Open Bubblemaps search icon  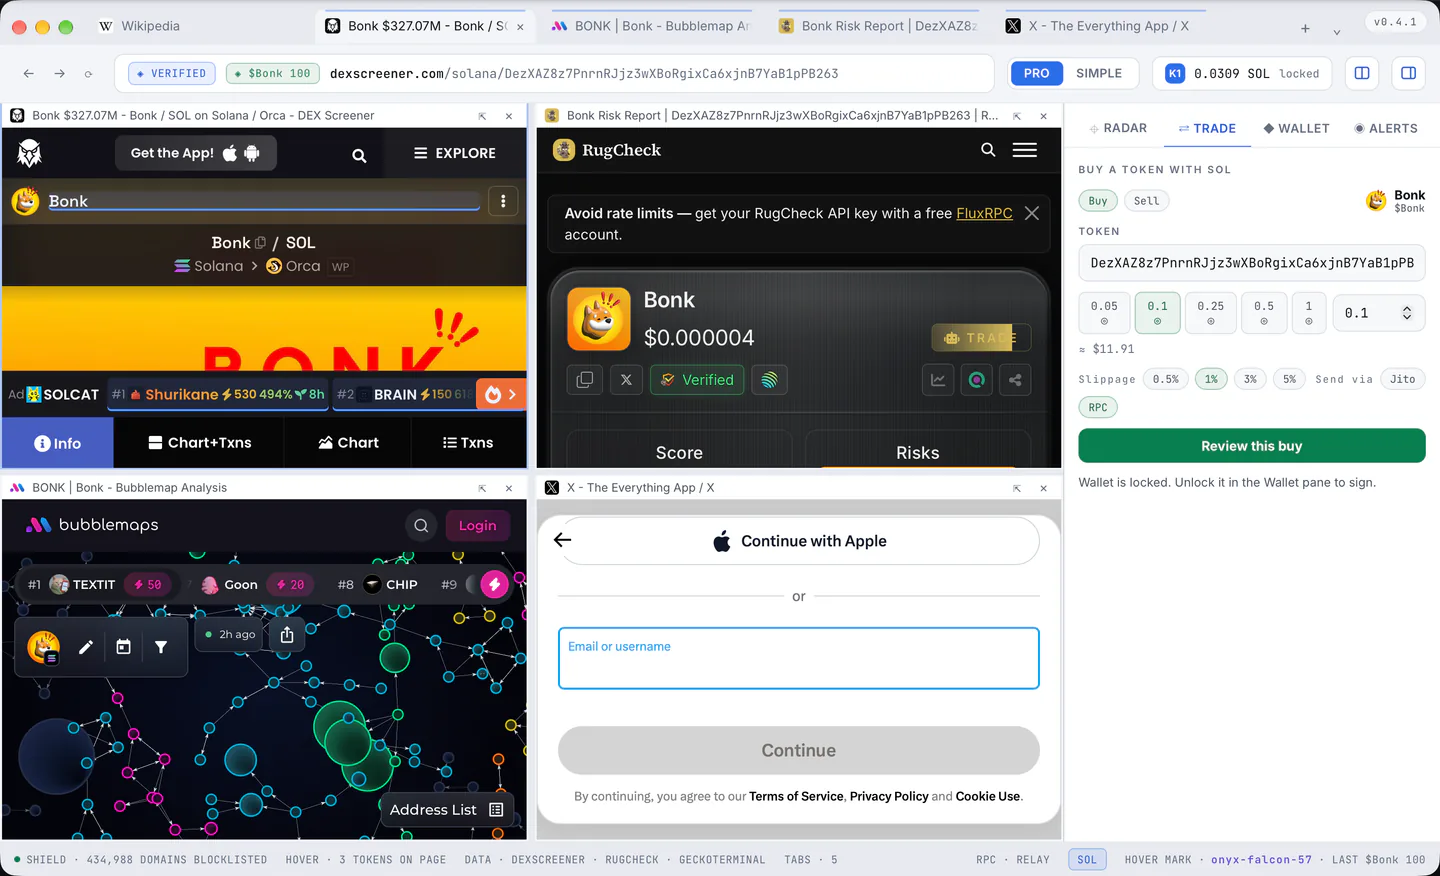coord(421,526)
